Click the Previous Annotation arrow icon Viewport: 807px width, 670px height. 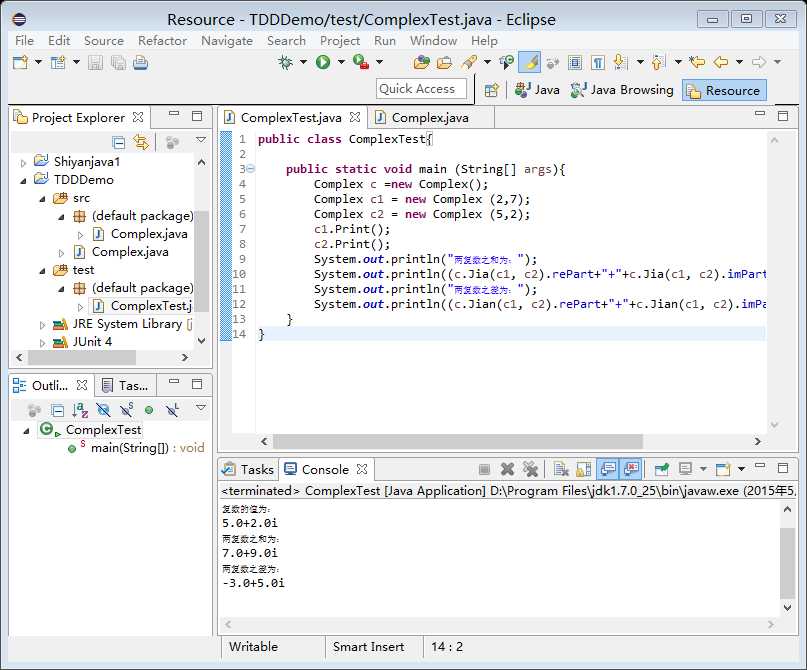658,62
